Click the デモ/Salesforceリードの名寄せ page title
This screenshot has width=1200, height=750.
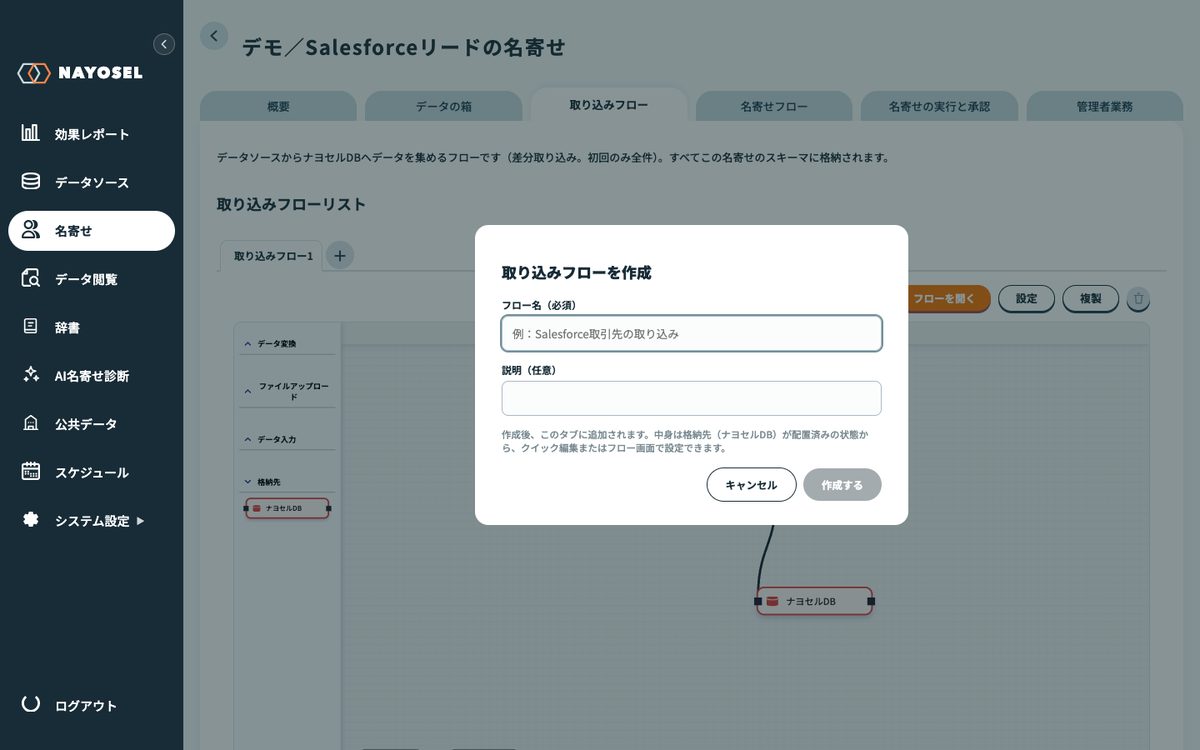click(x=404, y=47)
